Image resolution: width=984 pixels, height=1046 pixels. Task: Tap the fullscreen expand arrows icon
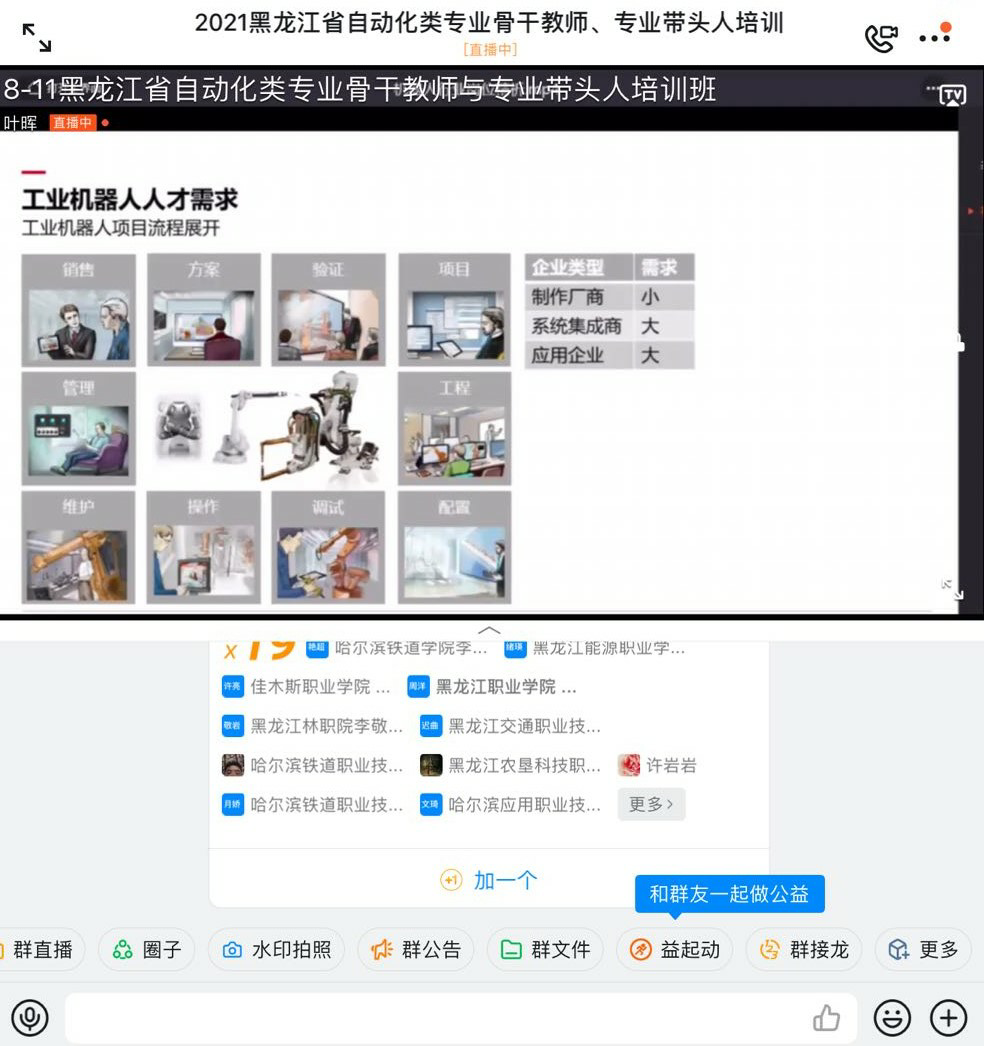tap(37, 38)
